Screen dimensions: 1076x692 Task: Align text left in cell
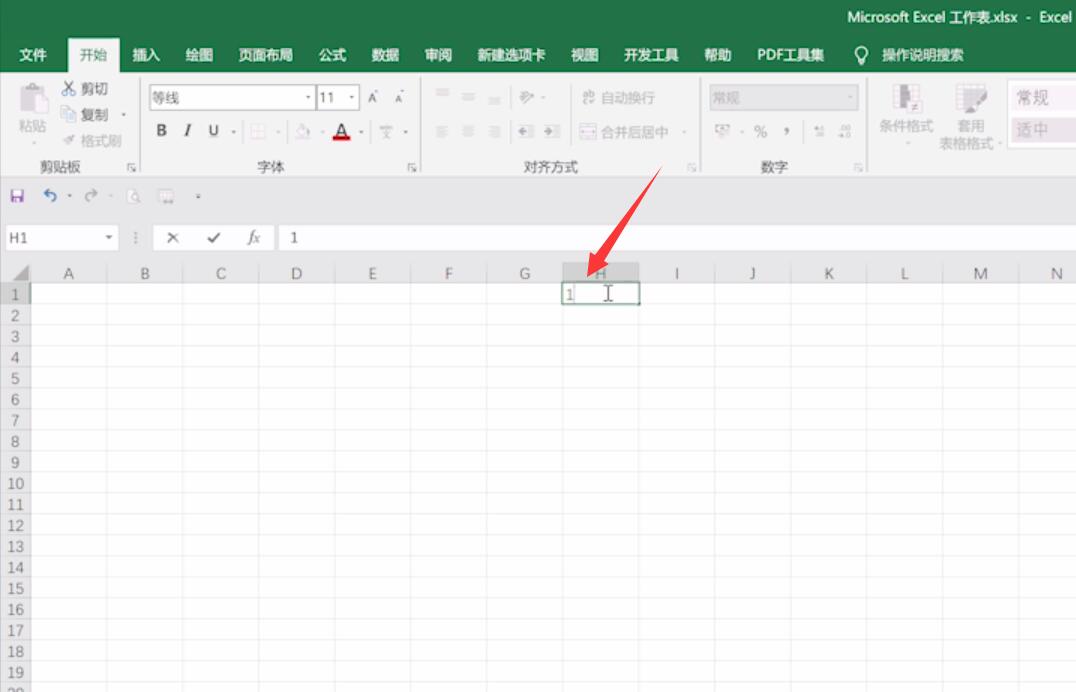coord(442,131)
